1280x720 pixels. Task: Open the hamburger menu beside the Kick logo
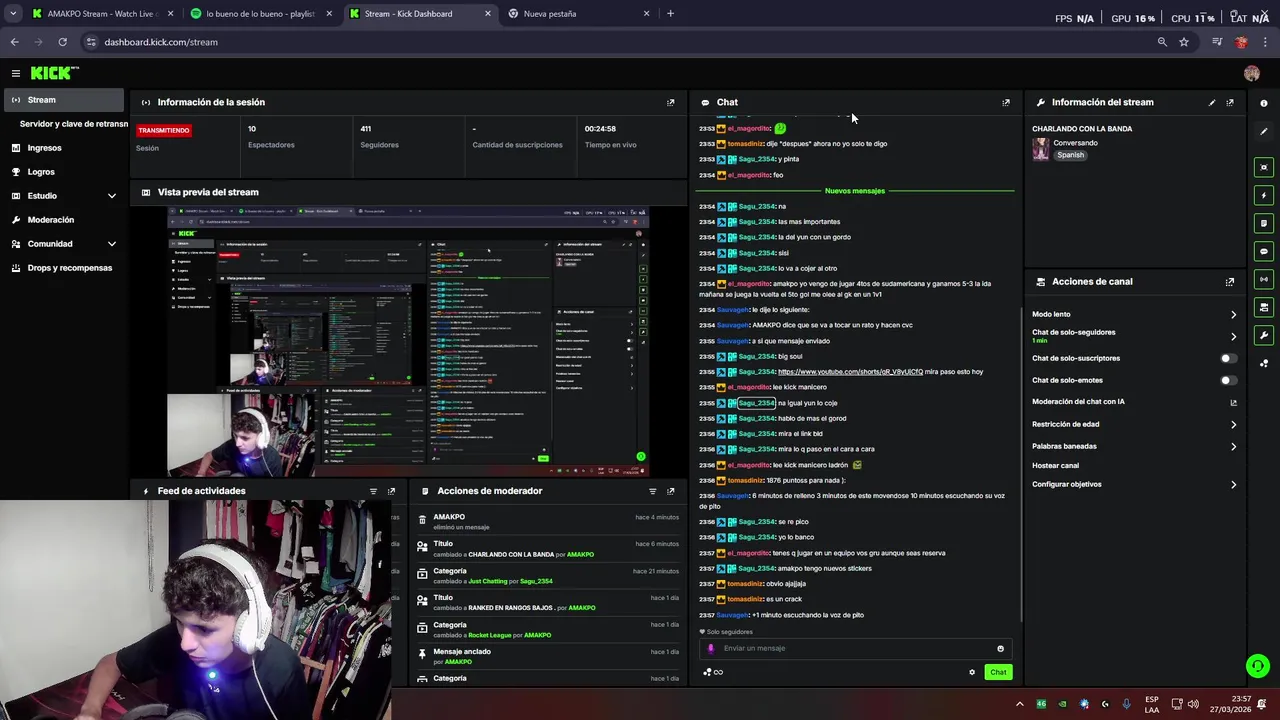tap(16, 73)
